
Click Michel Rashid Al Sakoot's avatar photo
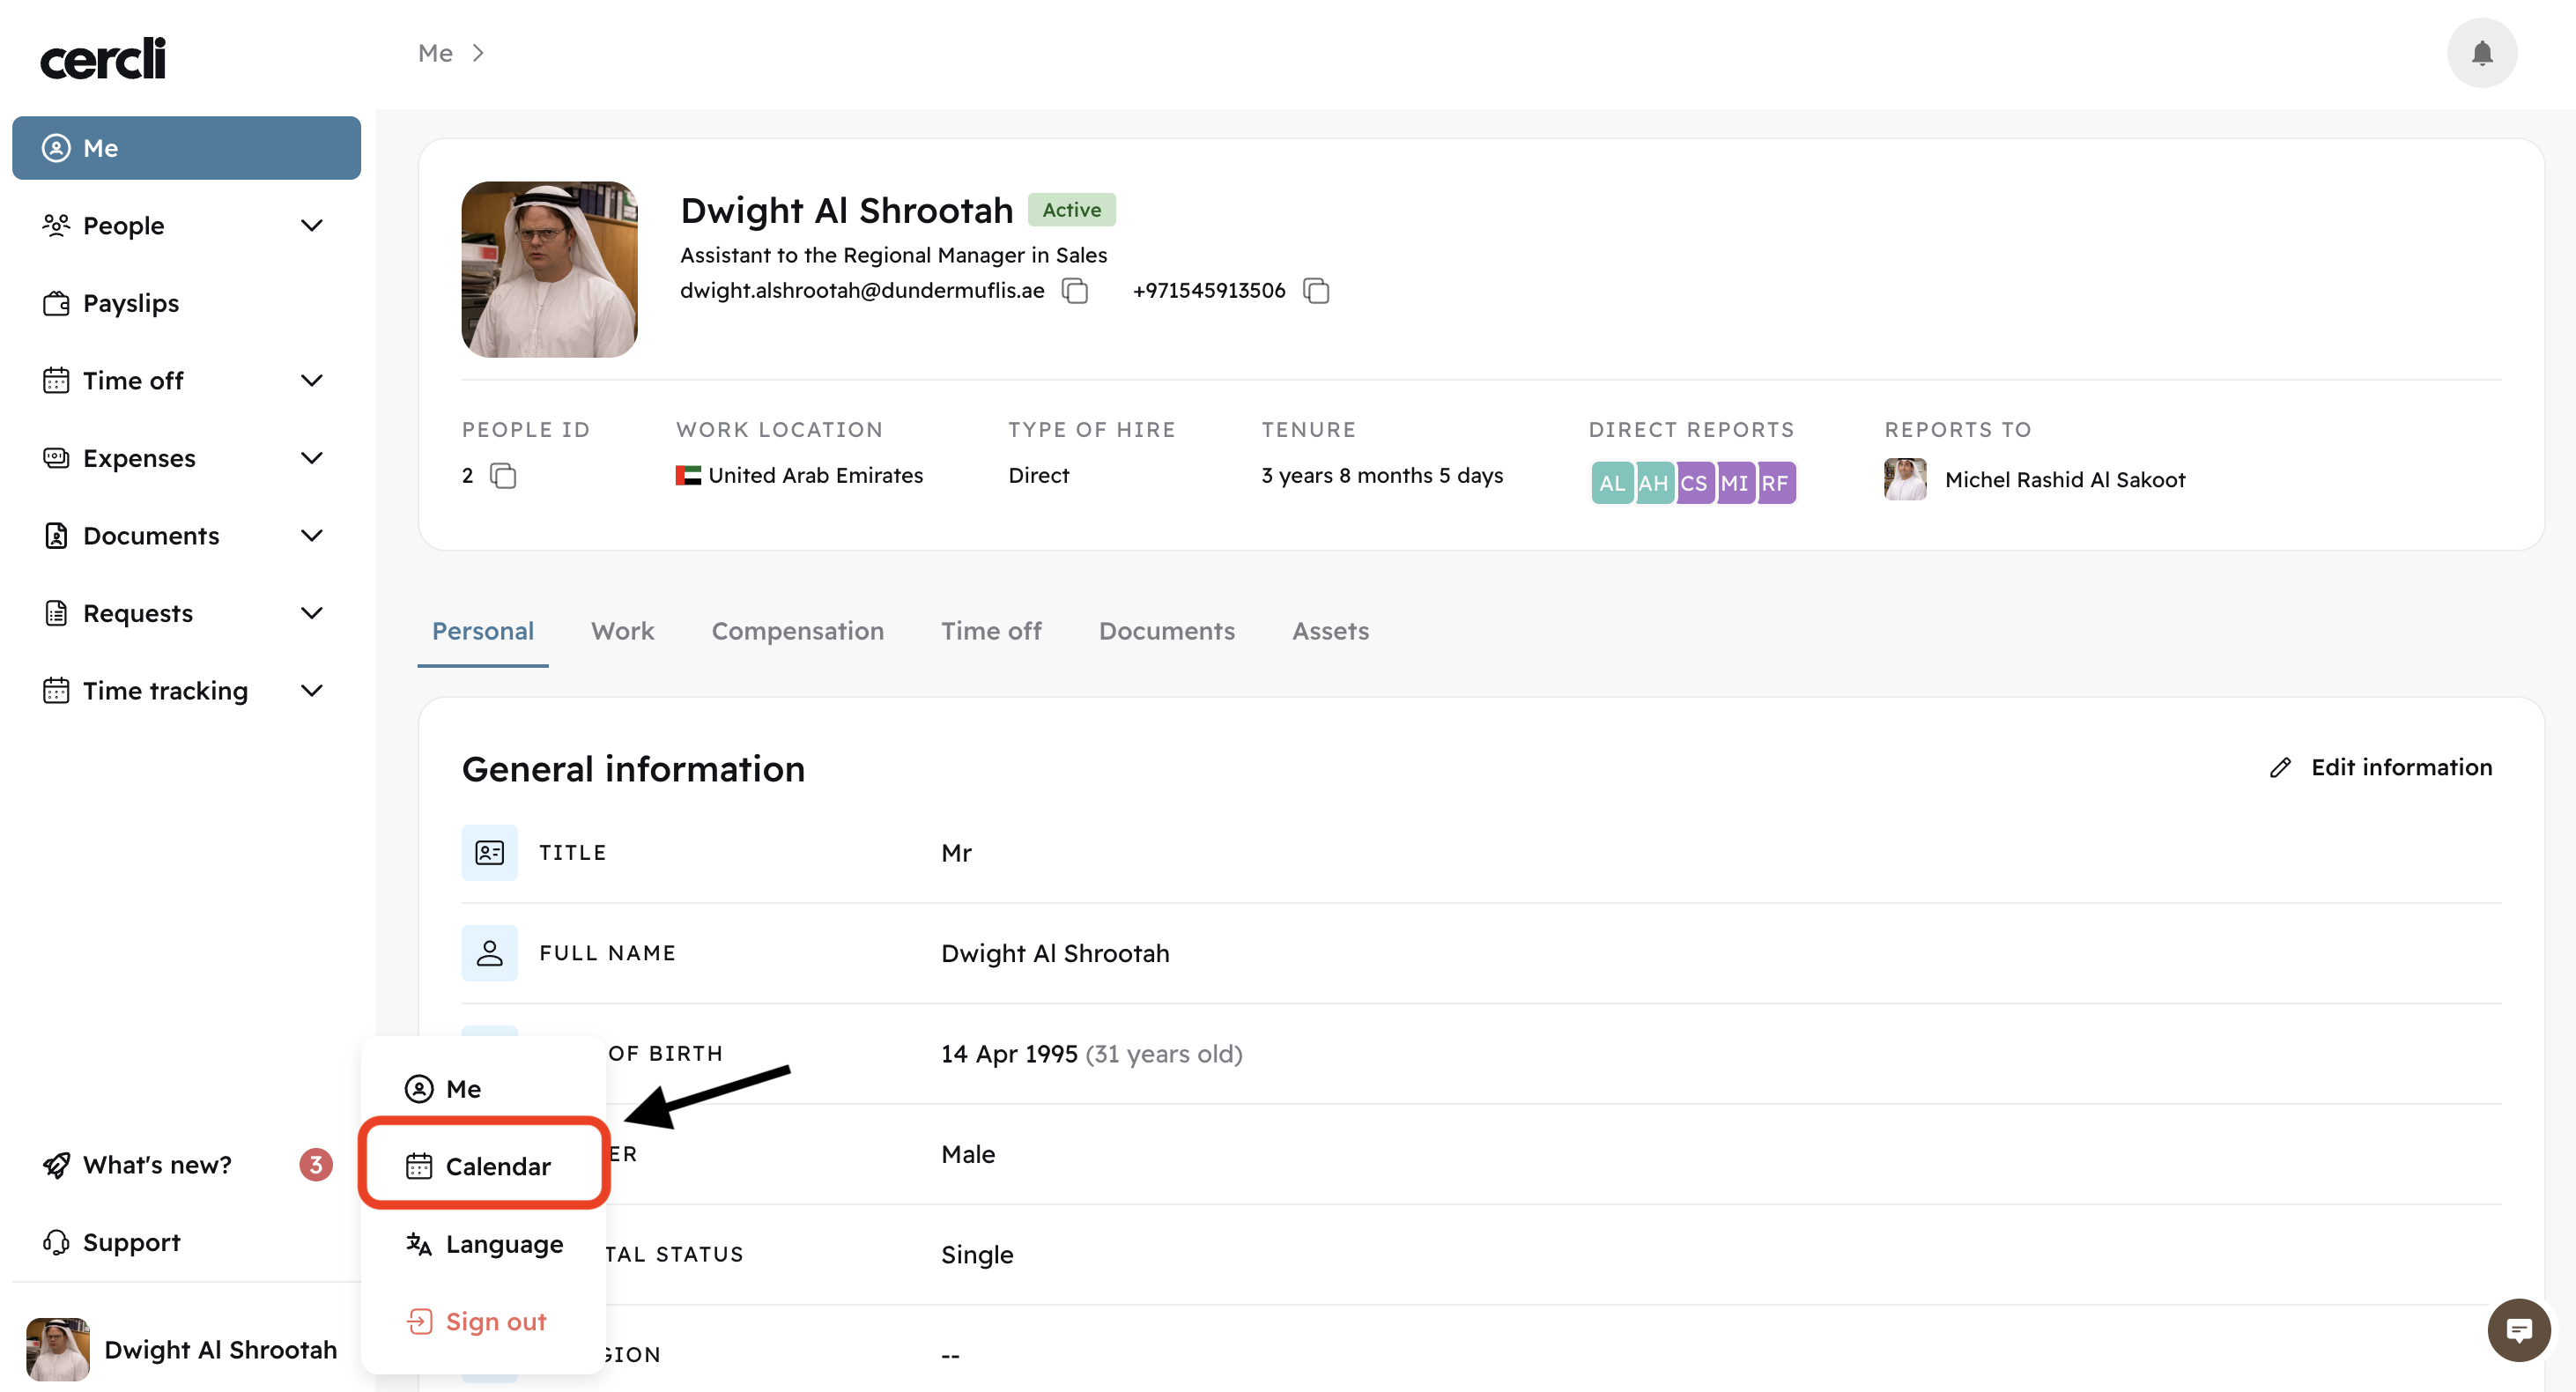coord(1905,480)
